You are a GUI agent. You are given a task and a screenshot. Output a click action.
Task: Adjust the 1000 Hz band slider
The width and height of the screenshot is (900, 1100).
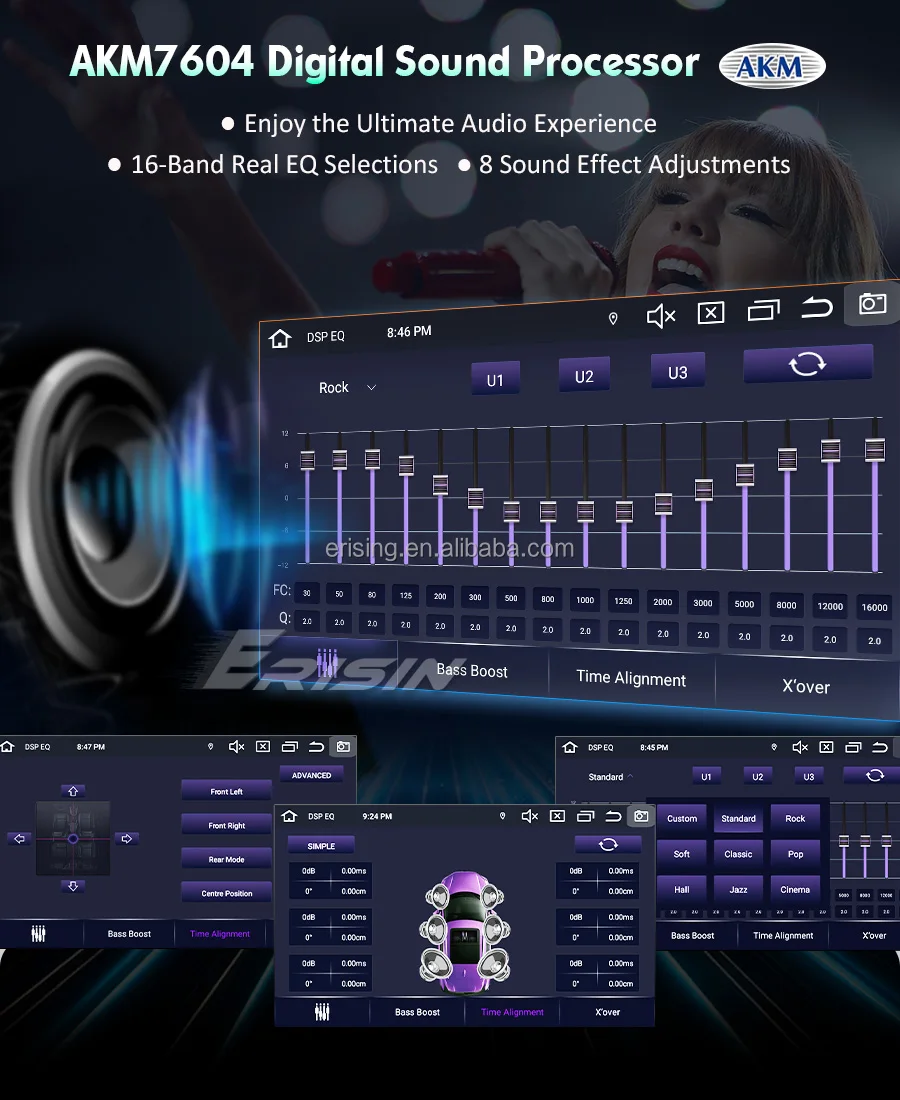[x=585, y=511]
